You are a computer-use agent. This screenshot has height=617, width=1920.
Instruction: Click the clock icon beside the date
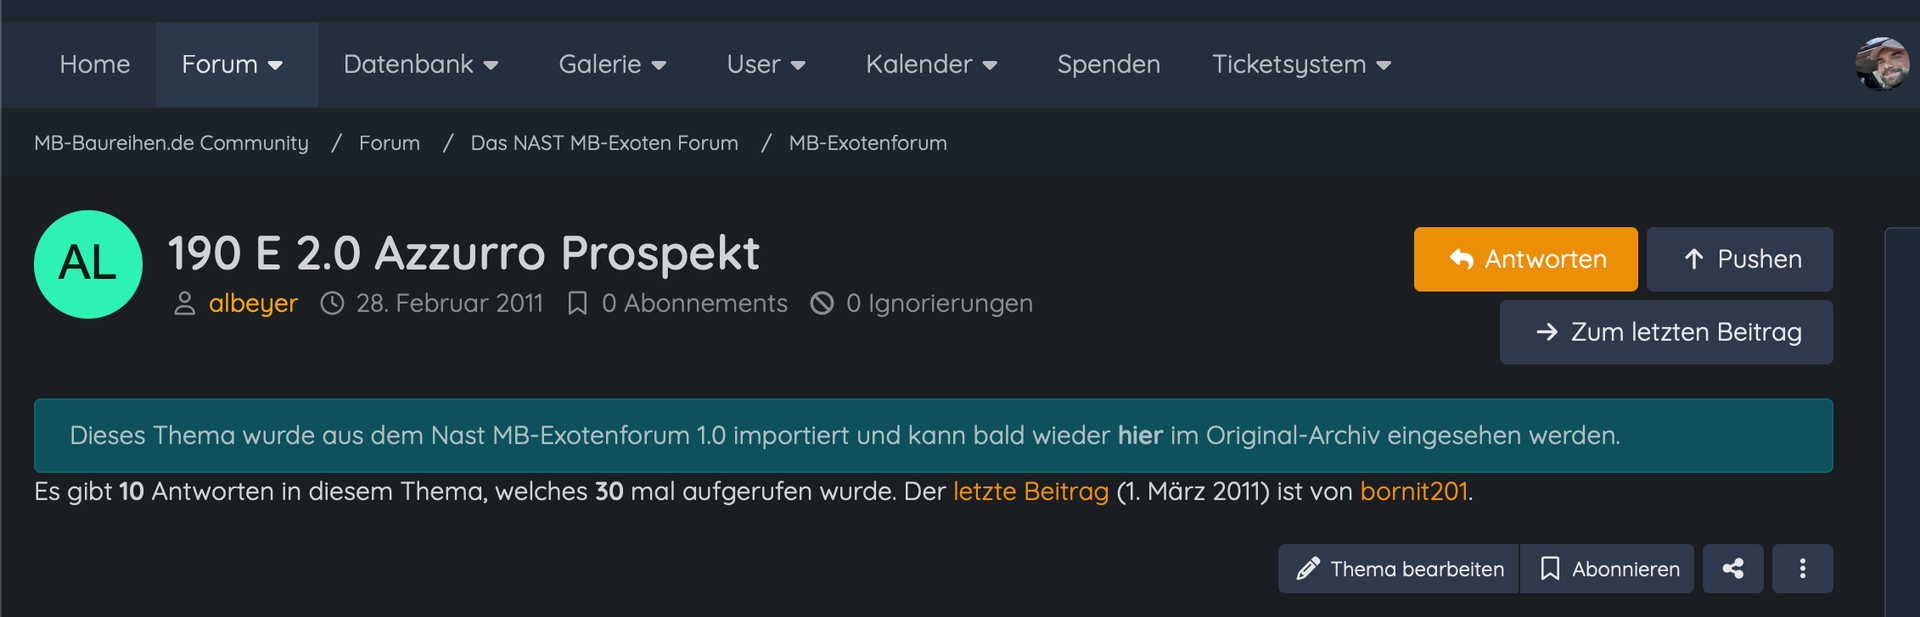332,303
